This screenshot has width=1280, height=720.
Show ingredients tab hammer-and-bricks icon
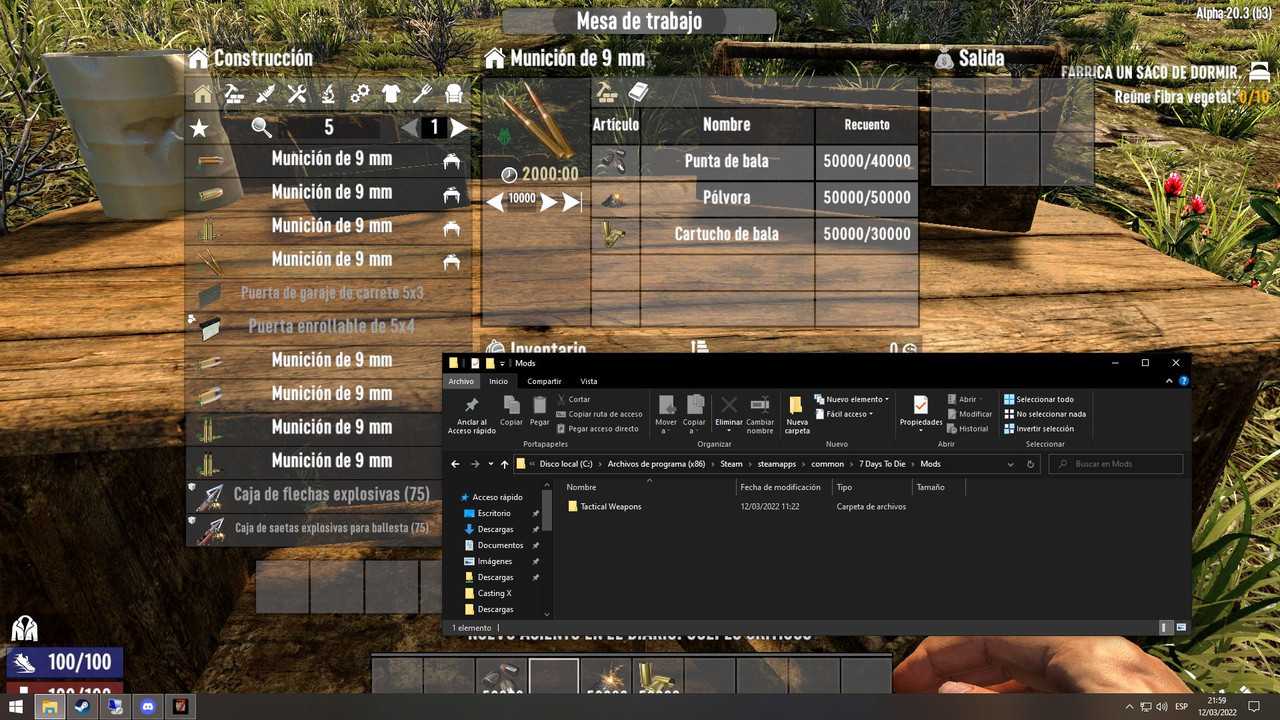(607, 93)
